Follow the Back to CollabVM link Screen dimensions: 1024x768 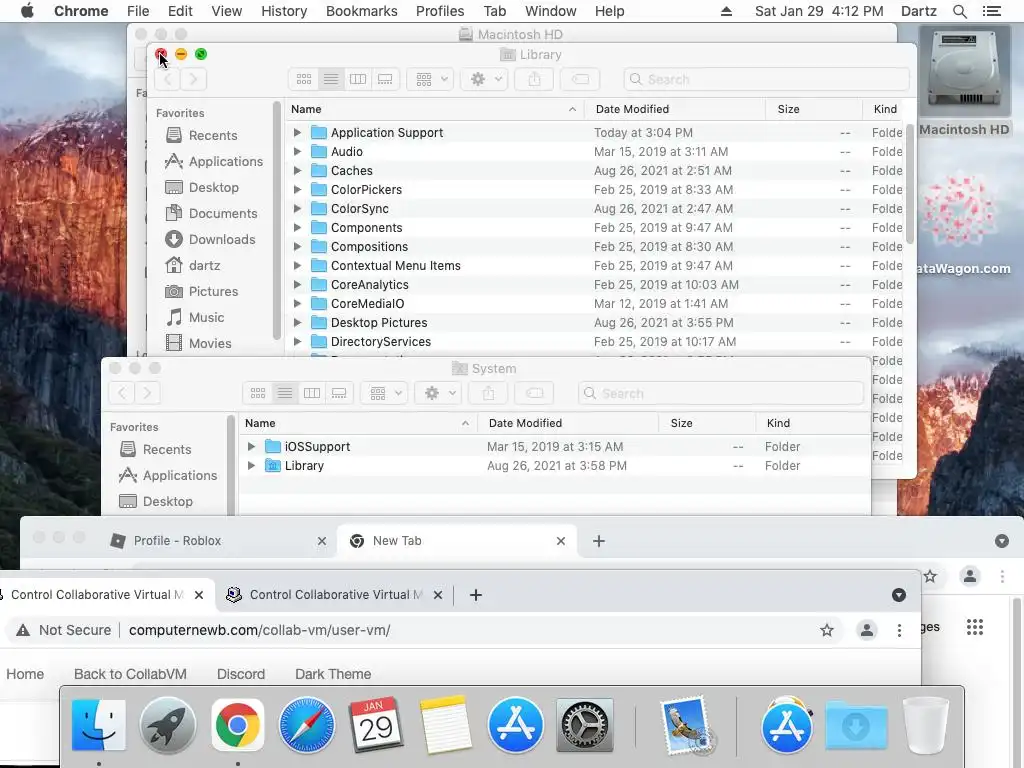click(130, 674)
